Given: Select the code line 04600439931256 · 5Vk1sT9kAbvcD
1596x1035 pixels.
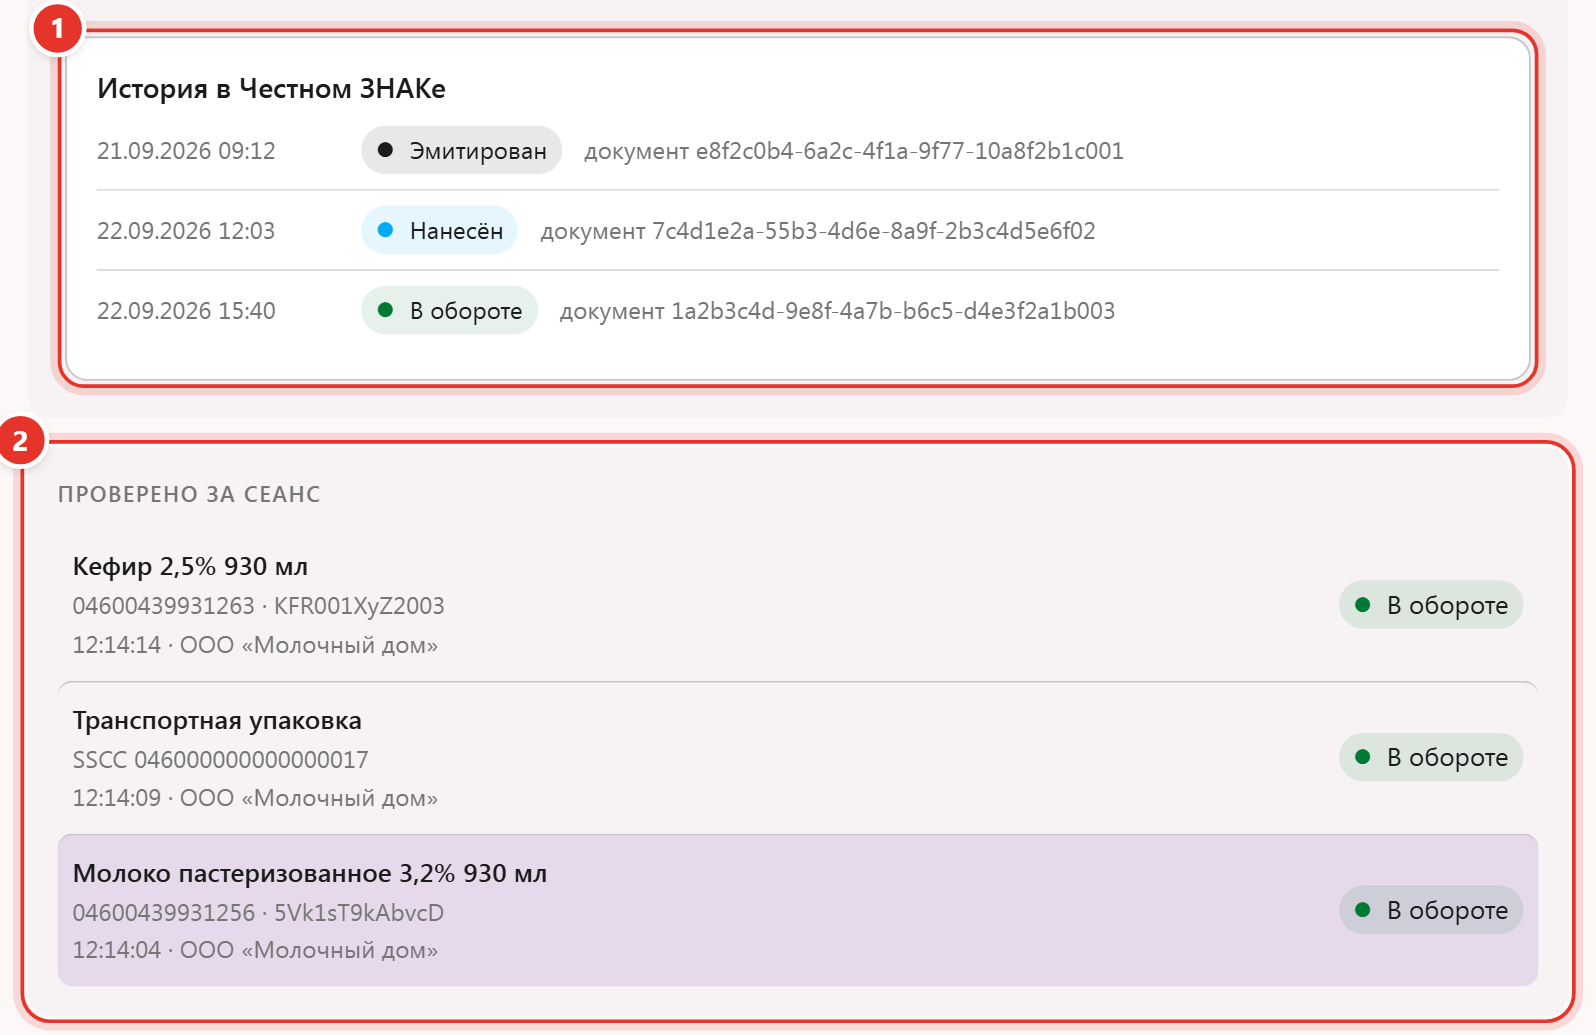Looking at the screenshot, I should pos(258,913).
